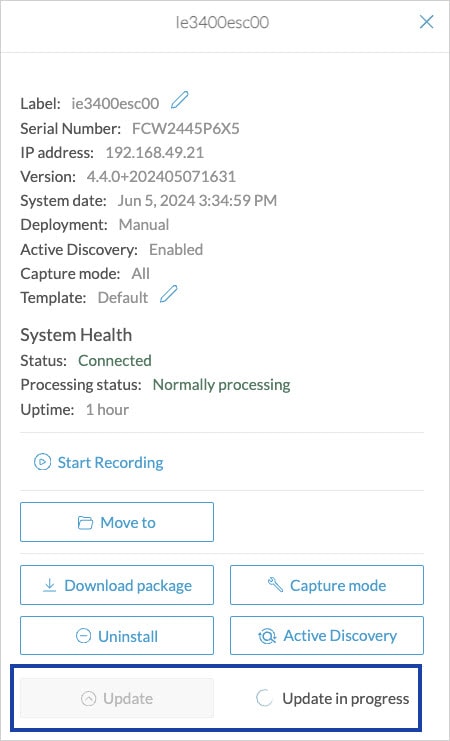The height and width of the screenshot is (741, 450).
Task: Edit the Template with pencil icon
Action: [x=168, y=294]
